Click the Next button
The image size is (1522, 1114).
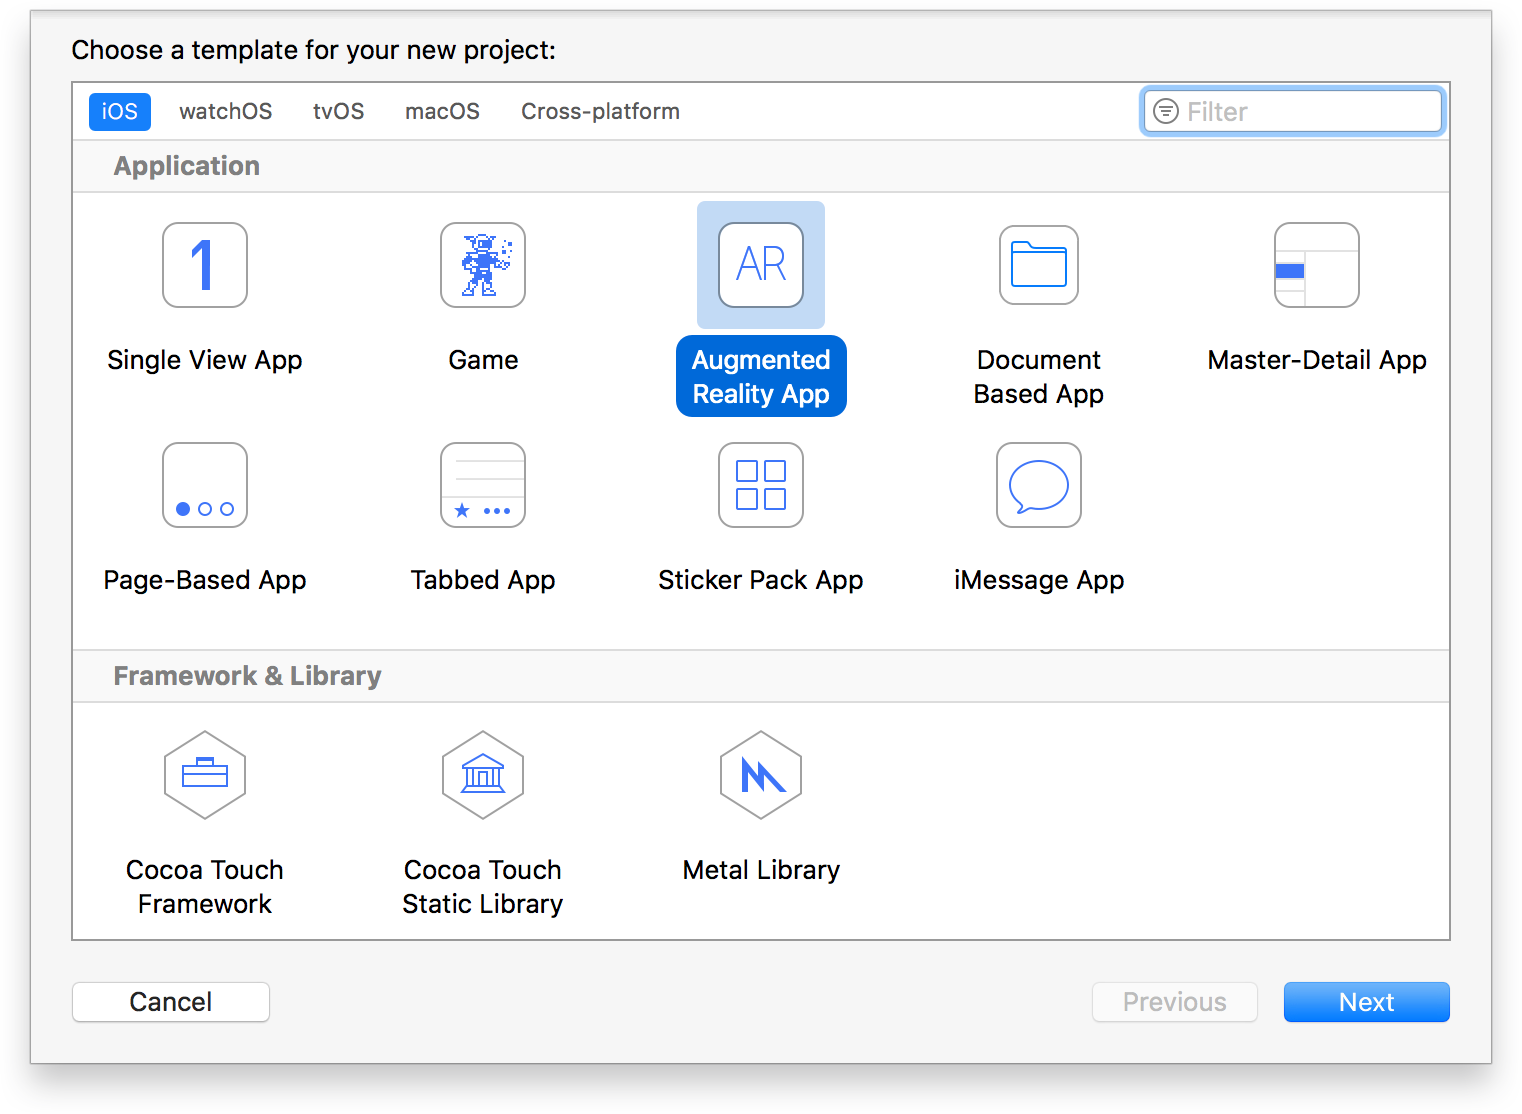[1366, 1002]
